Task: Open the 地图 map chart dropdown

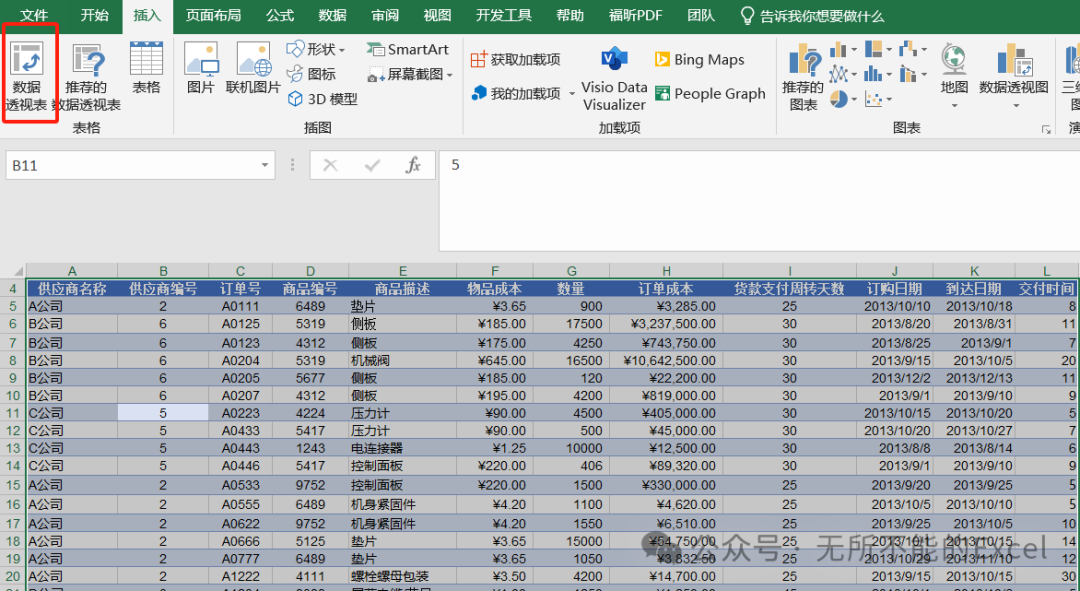Action: click(x=954, y=105)
